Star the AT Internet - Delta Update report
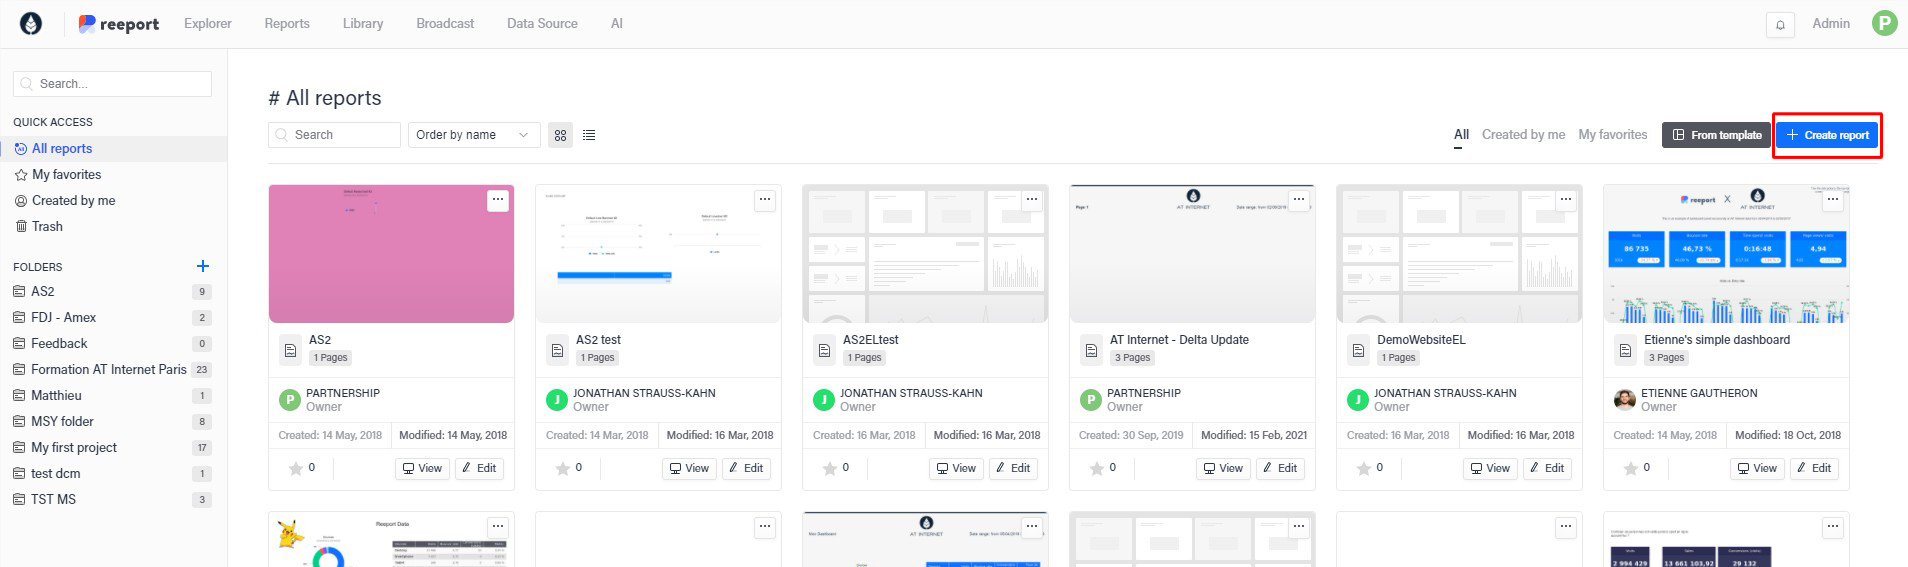This screenshot has width=1908, height=567. [1097, 468]
